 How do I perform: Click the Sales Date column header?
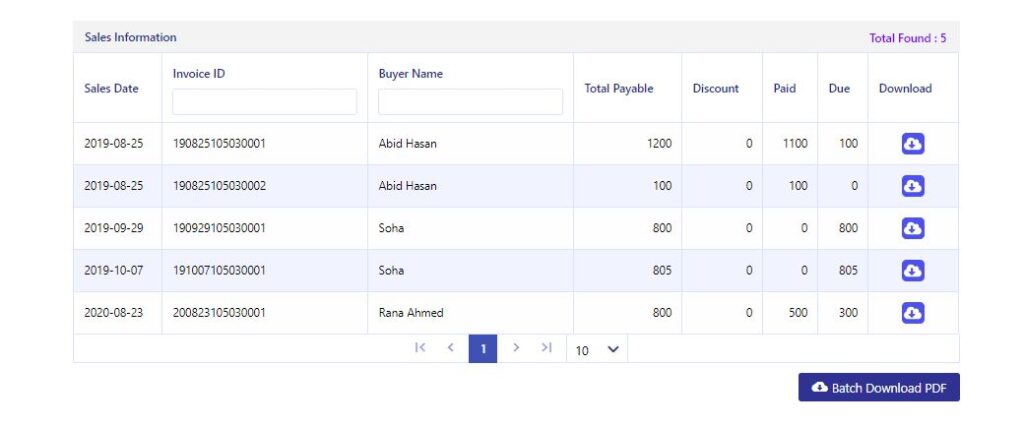[112, 89]
